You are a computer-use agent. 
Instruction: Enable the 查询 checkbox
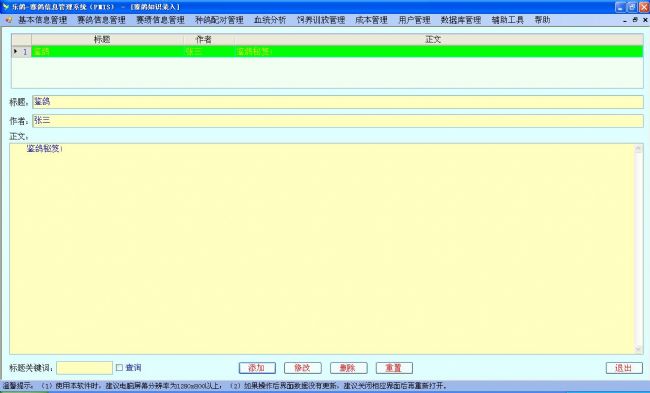point(119,367)
